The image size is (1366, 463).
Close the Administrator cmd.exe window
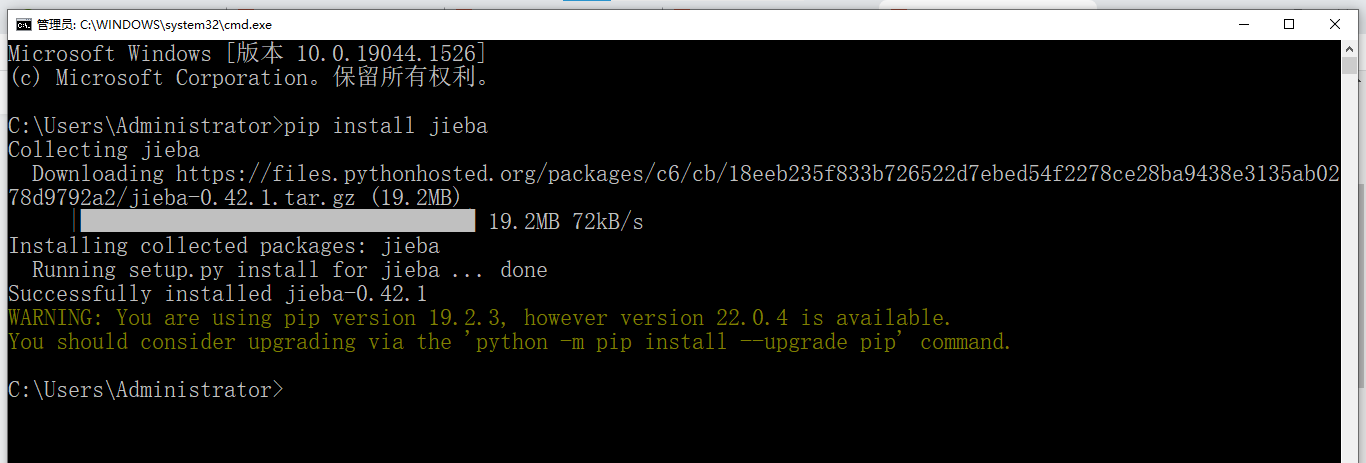pyautogui.click(x=1336, y=24)
